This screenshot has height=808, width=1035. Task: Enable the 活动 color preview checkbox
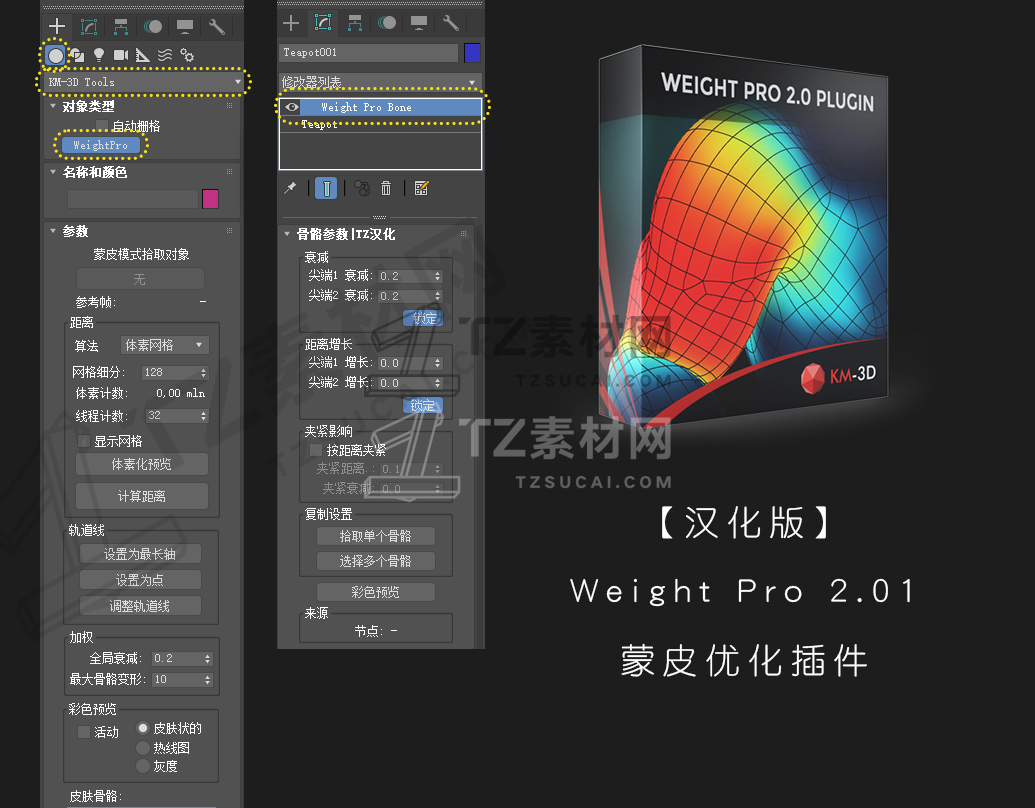(x=84, y=732)
